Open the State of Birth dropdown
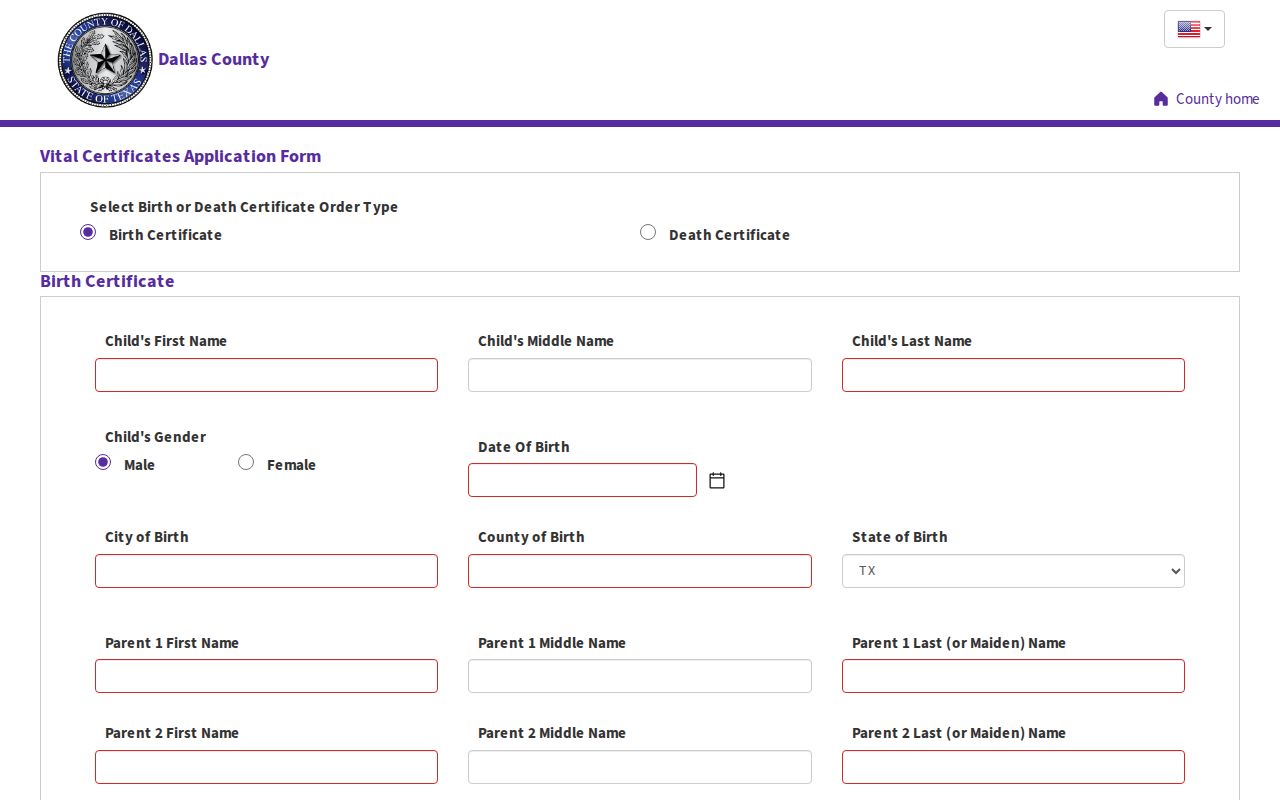 pyautogui.click(x=1013, y=571)
